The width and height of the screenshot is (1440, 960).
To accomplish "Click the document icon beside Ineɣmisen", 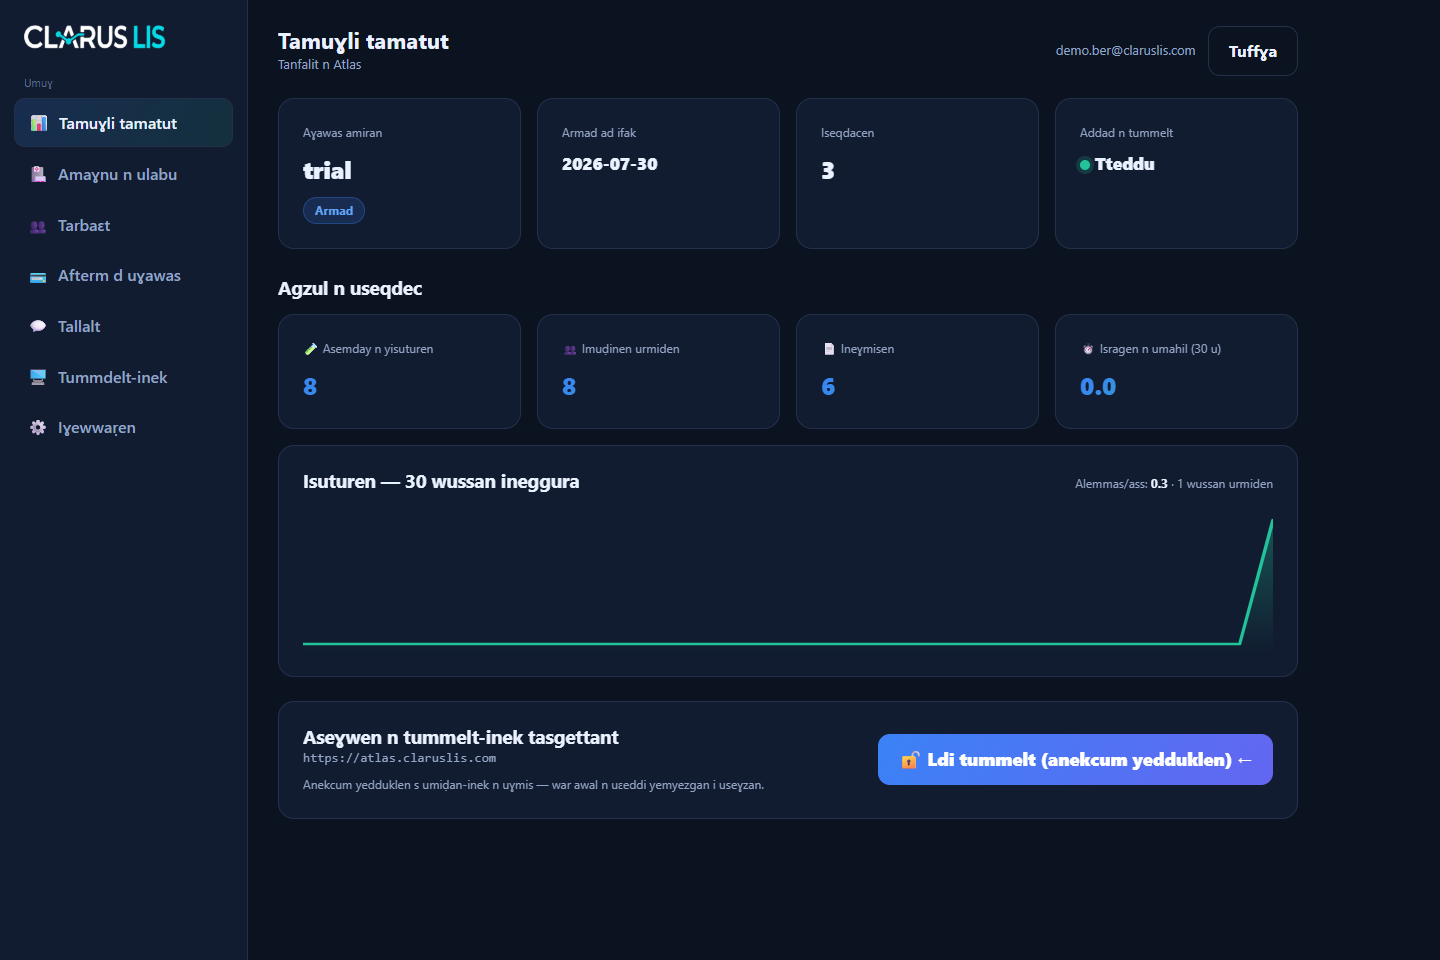I will tap(829, 349).
